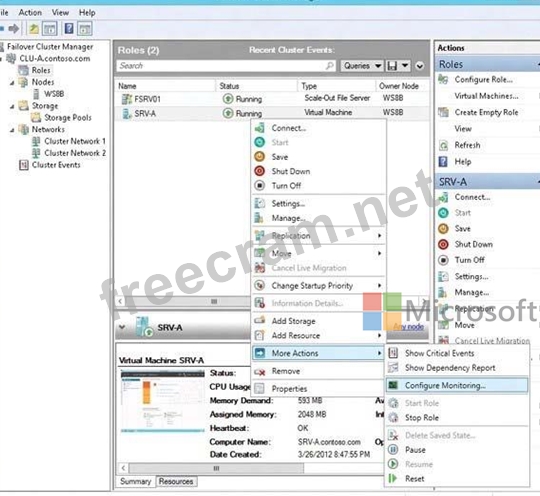Click Virtual Machines... in Actions pane
Viewport: 540px width, 496px height.
486,96
